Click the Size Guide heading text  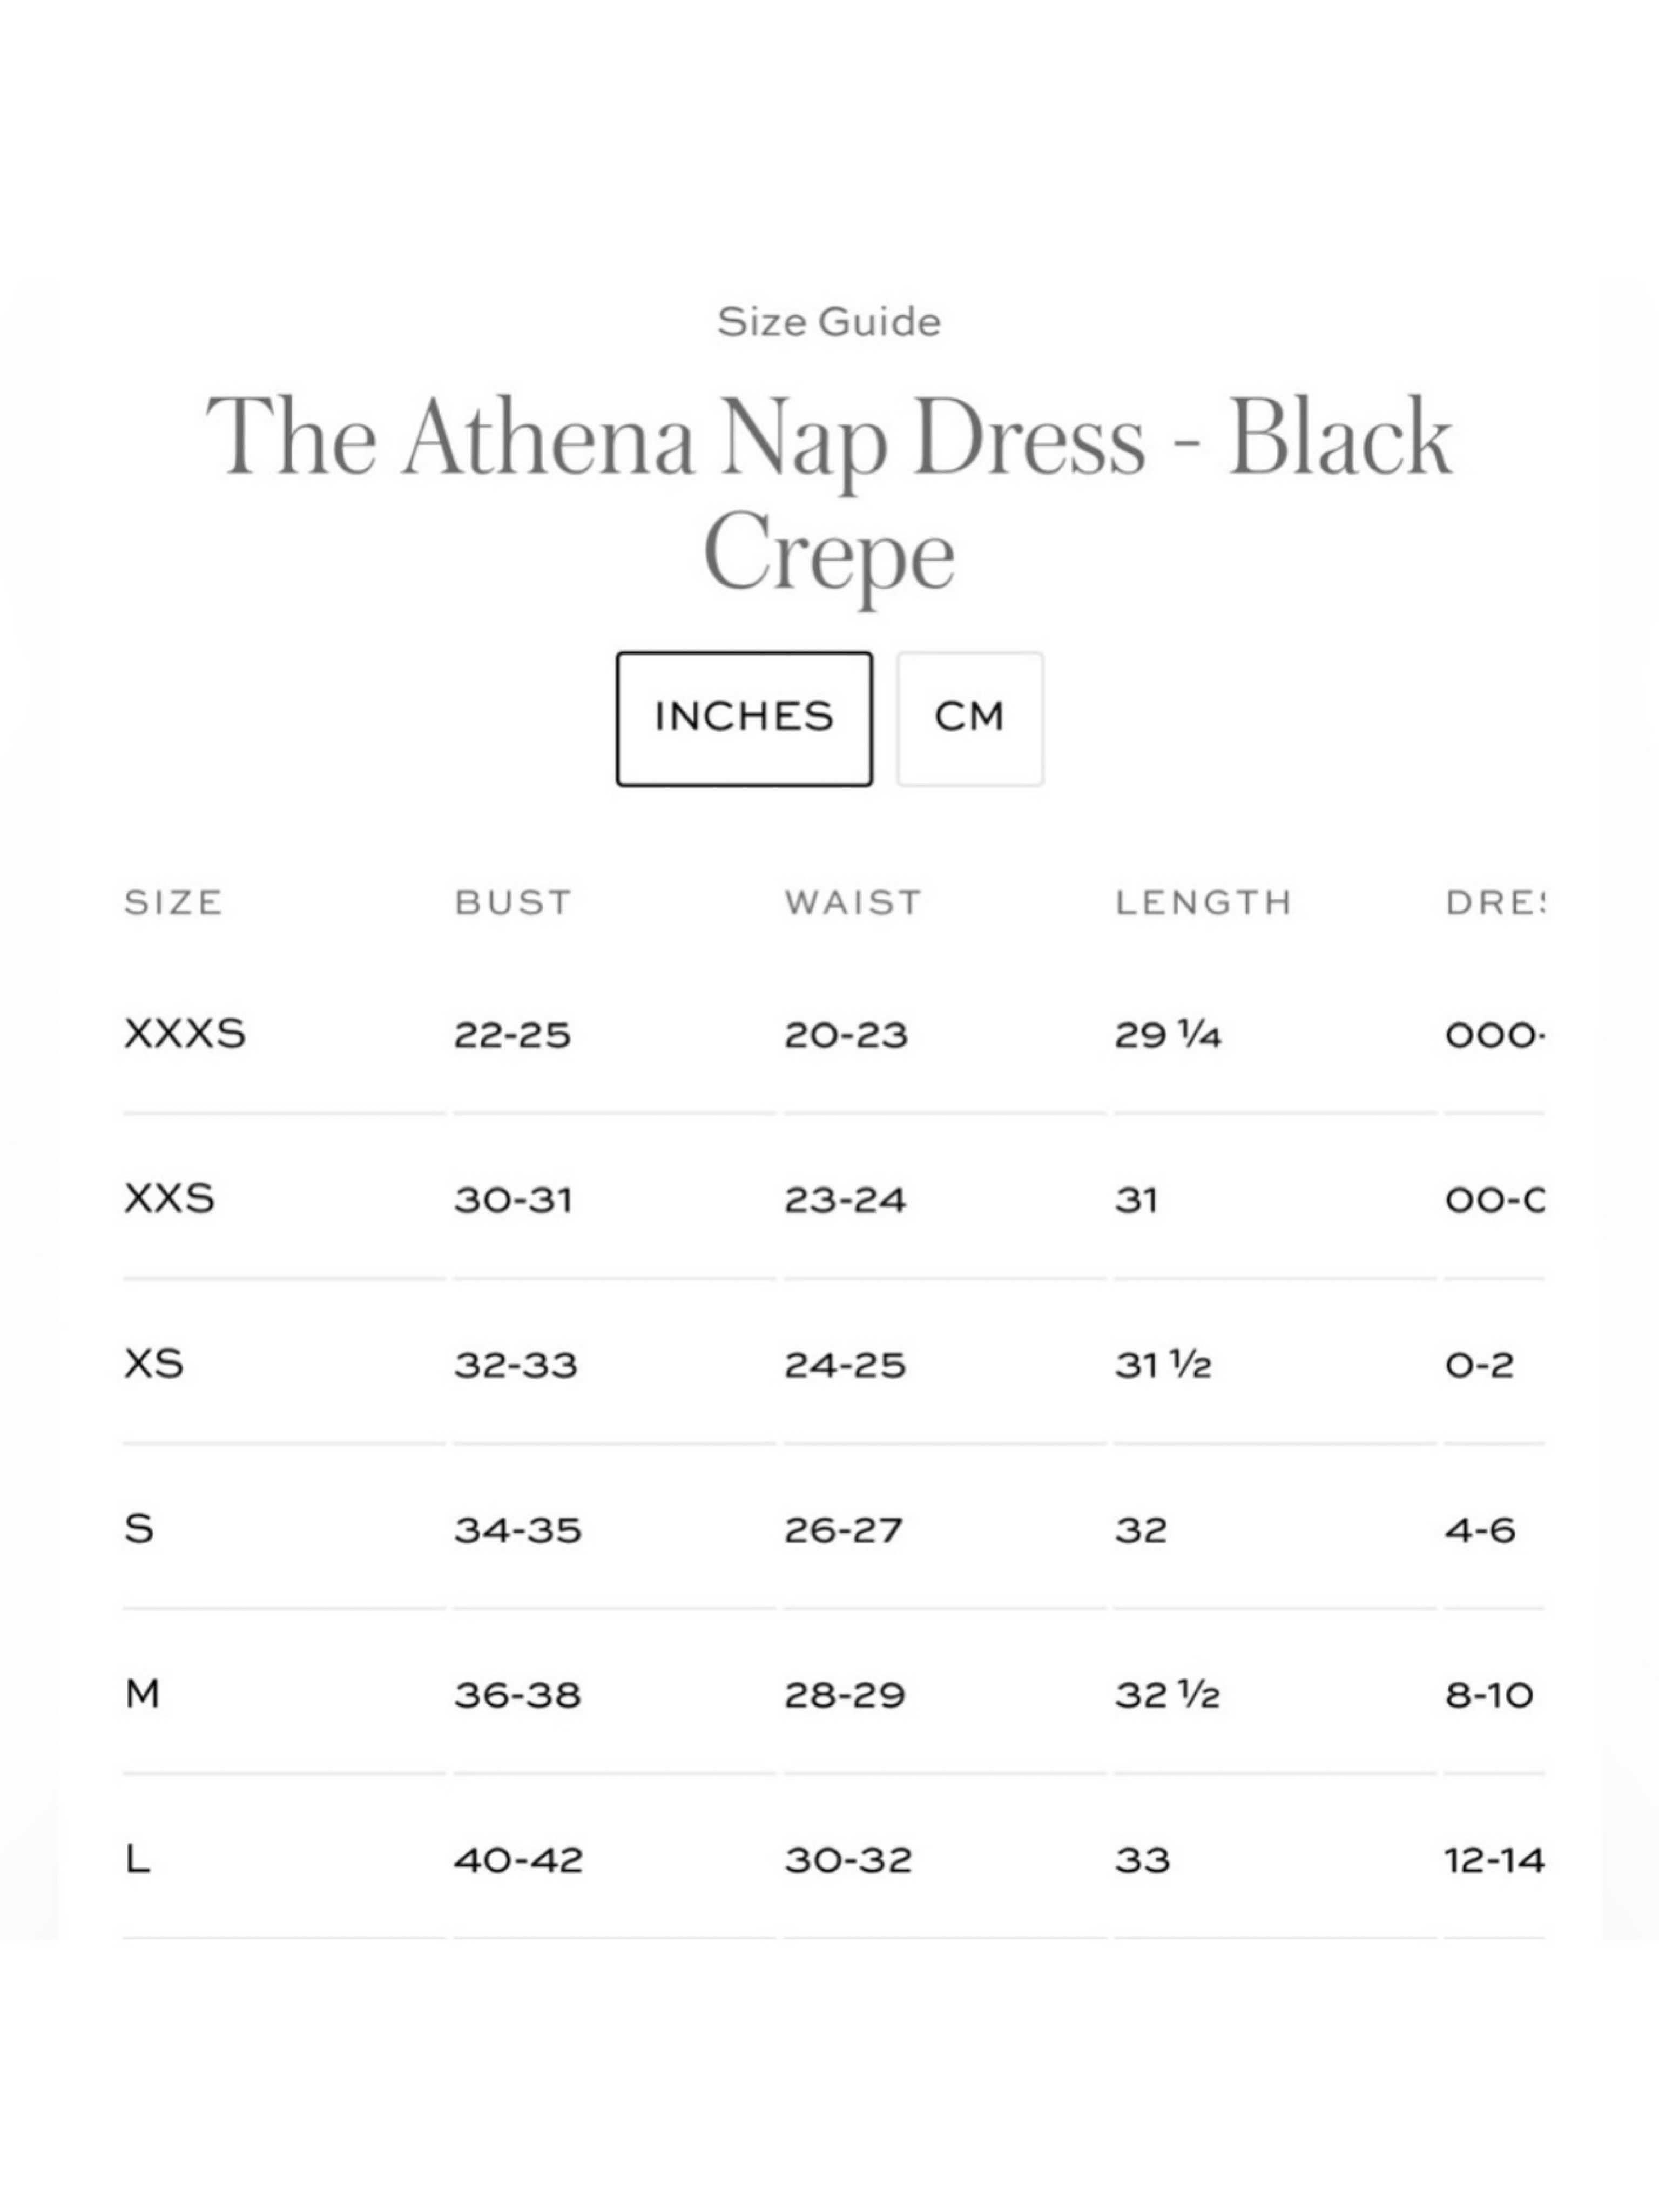(x=829, y=322)
